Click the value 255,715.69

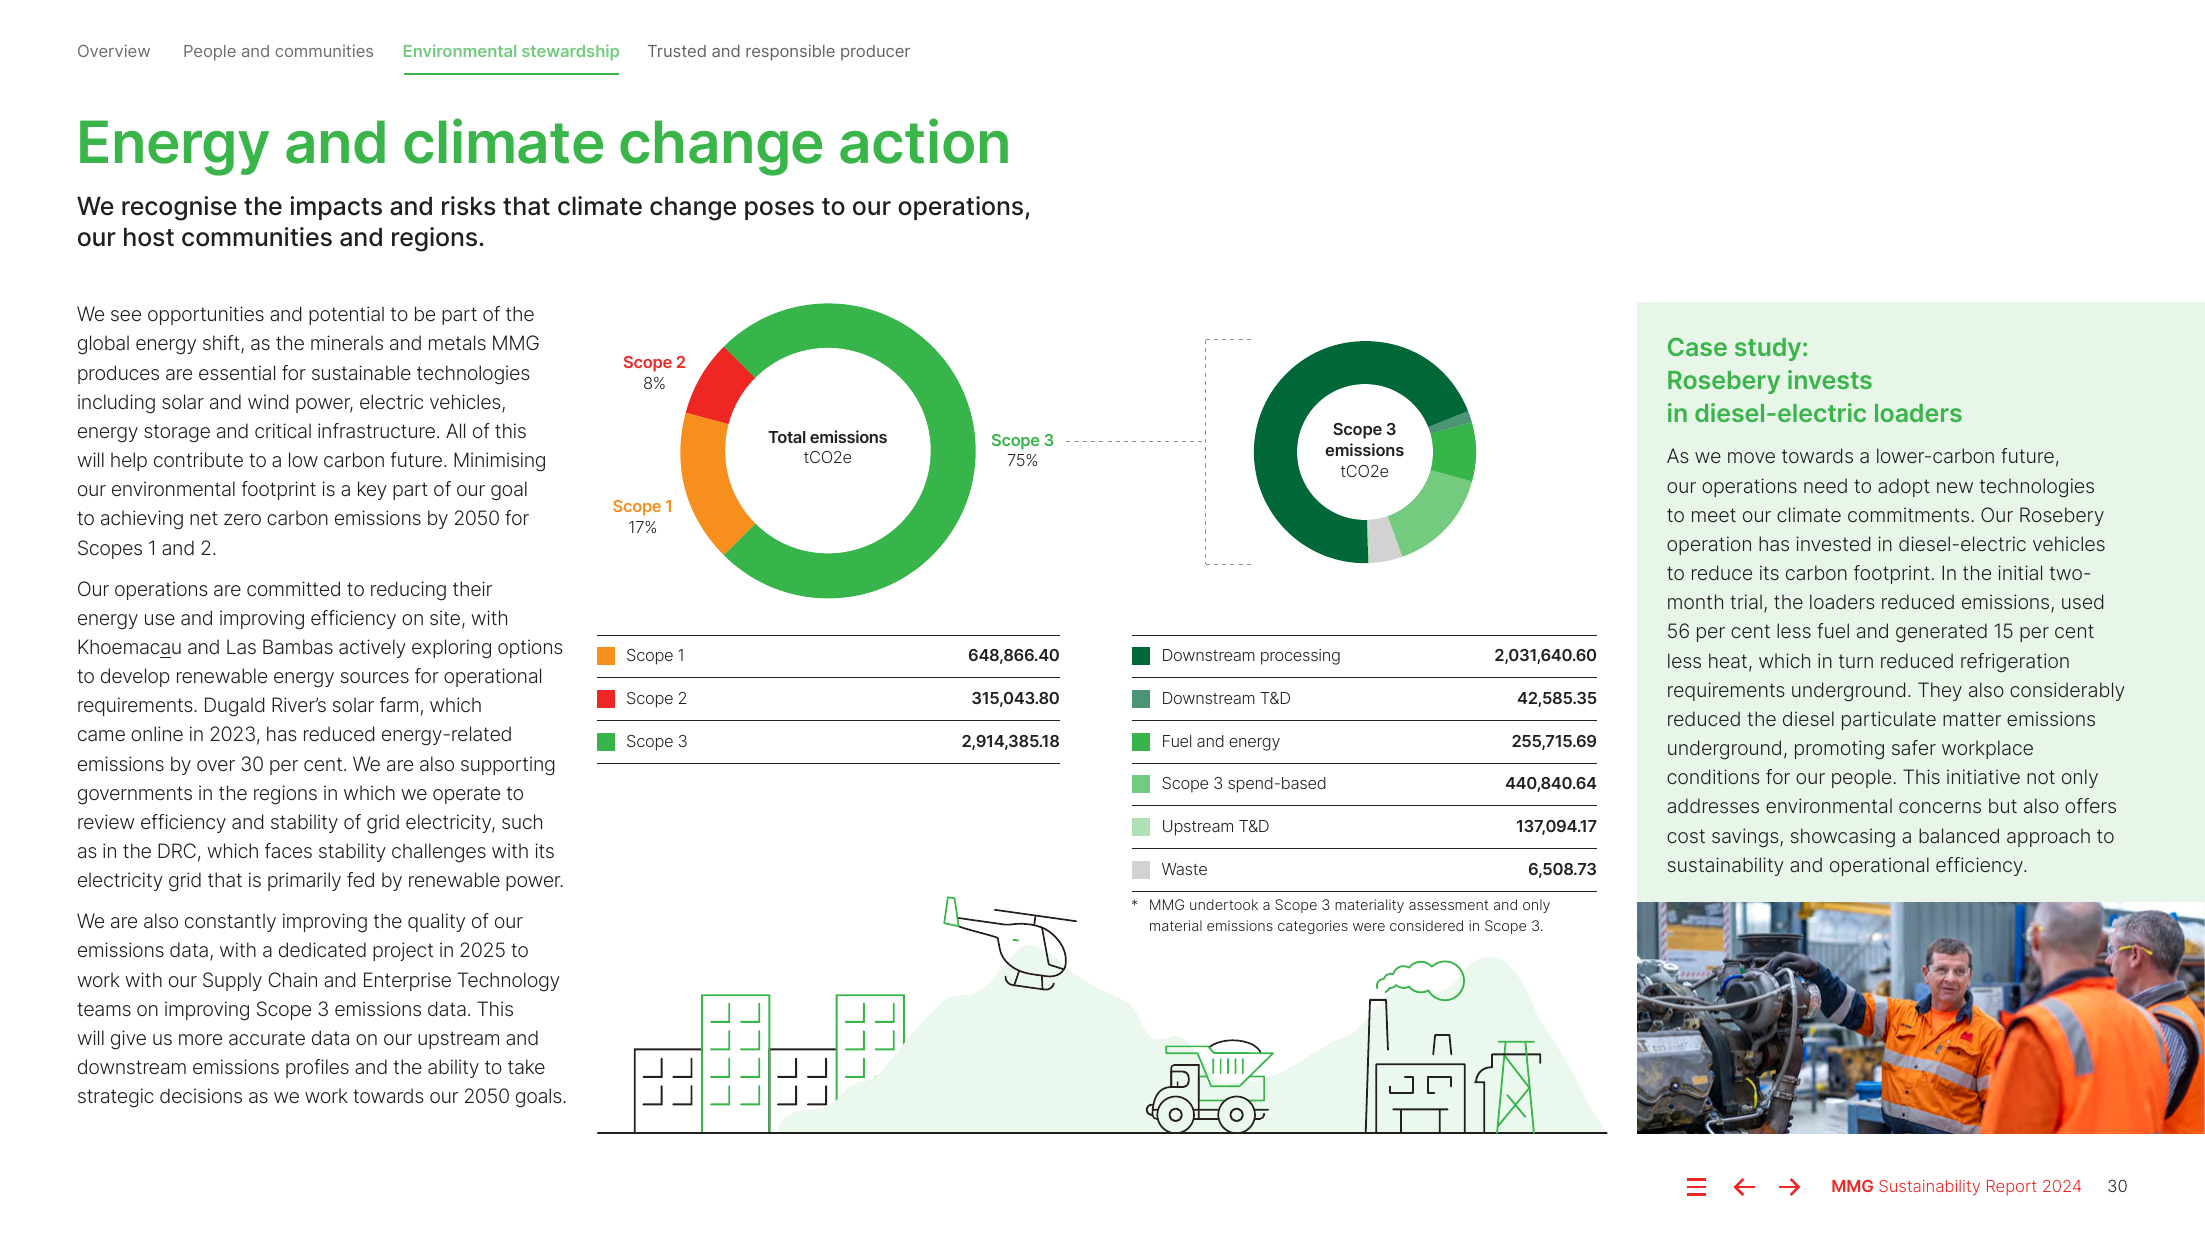[x=1554, y=742]
